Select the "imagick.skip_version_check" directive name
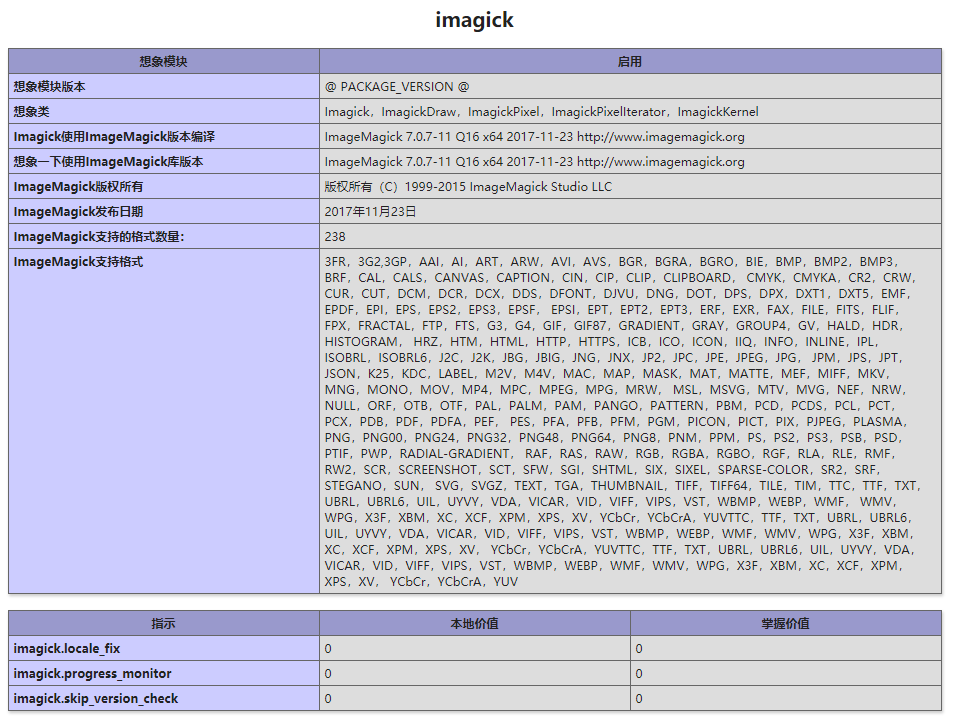954x726 pixels. [x=96, y=698]
